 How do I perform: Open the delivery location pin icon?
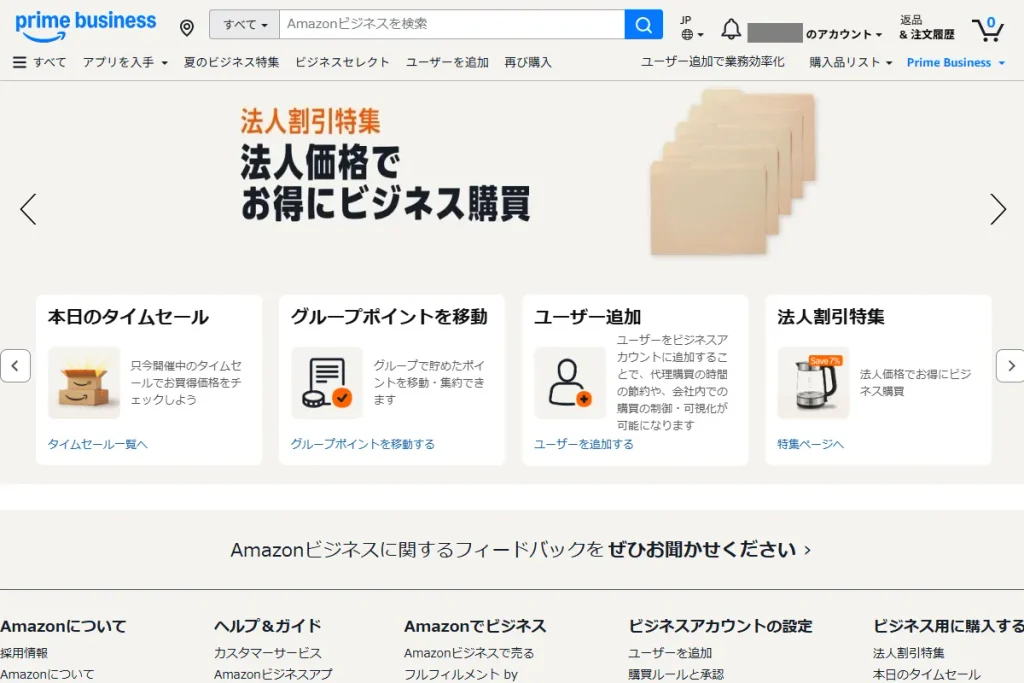pyautogui.click(x=187, y=27)
